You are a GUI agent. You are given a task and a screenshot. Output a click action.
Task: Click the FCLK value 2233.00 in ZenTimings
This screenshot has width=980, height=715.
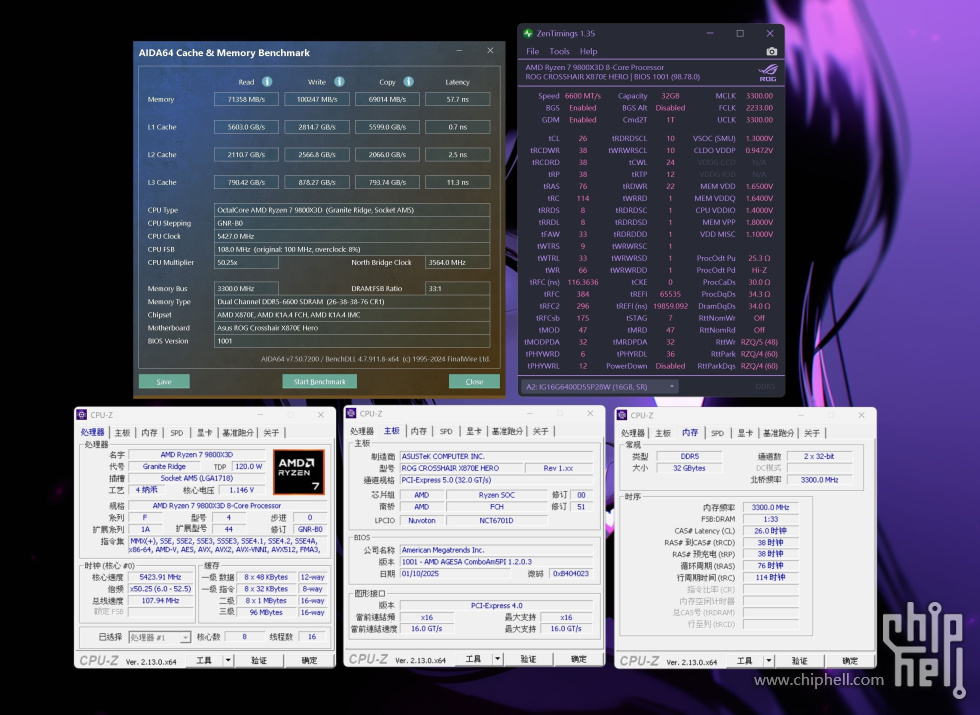pyautogui.click(x=759, y=108)
